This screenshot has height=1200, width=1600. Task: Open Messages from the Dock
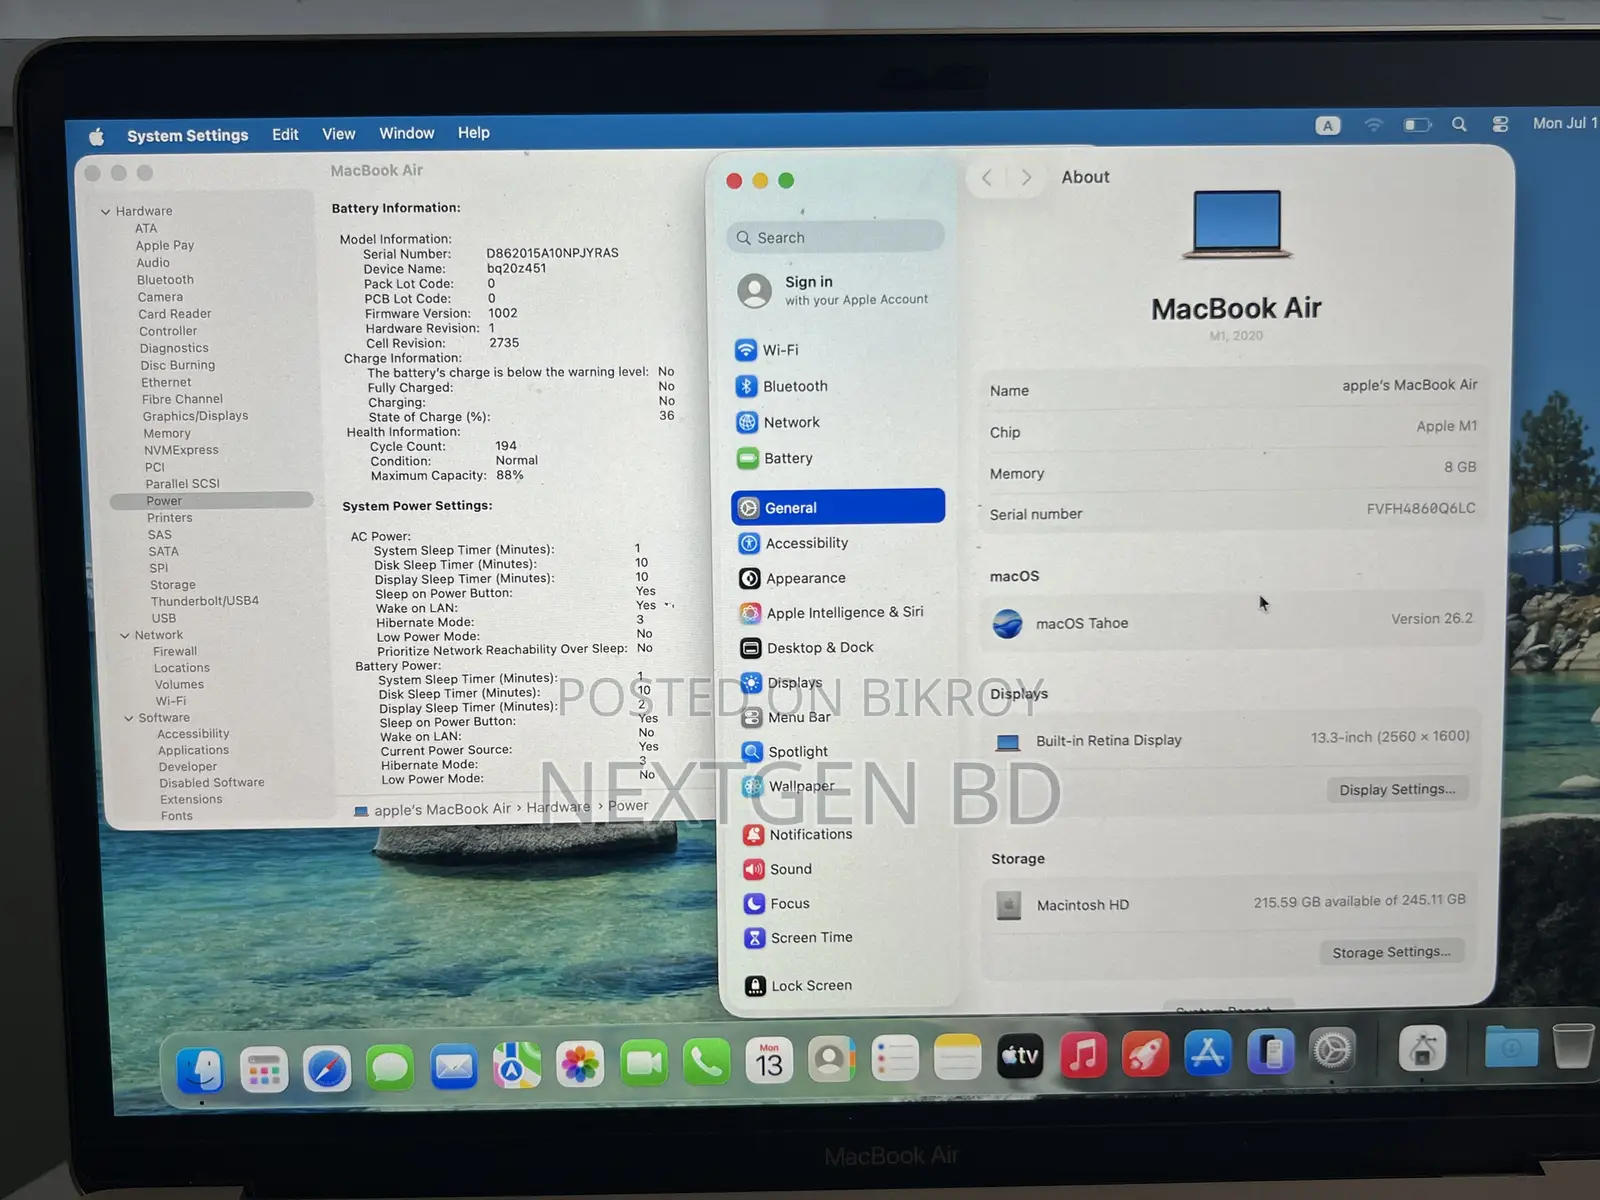click(x=390, y=1069)
